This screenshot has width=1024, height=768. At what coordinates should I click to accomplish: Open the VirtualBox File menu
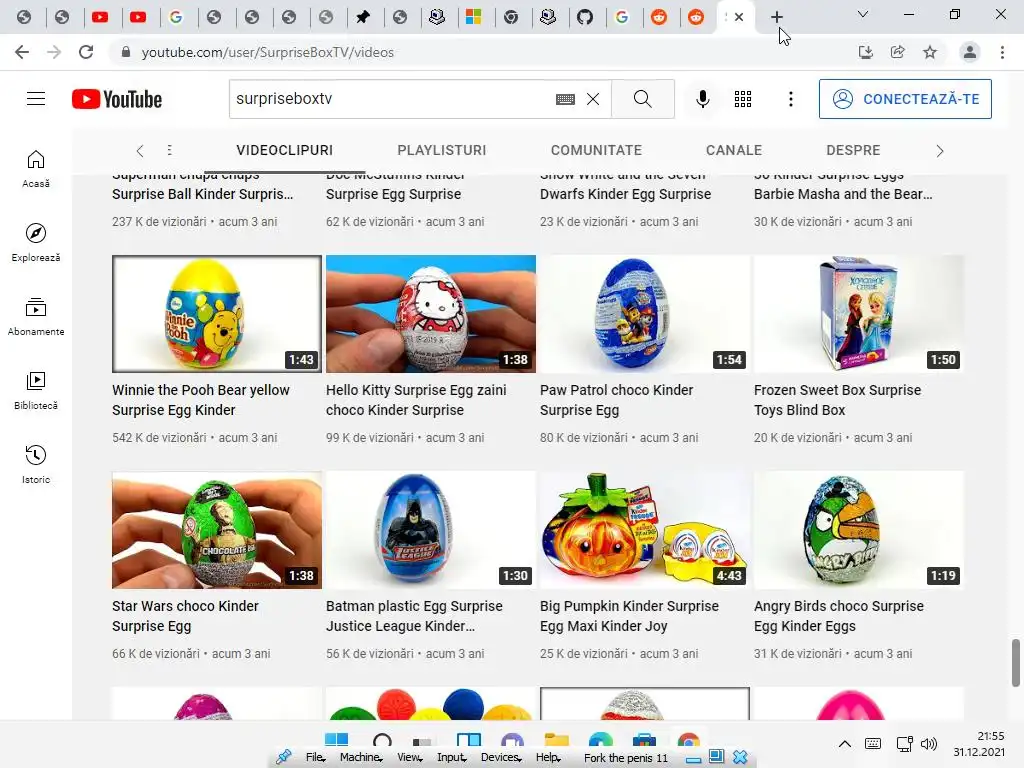(315, 758)
